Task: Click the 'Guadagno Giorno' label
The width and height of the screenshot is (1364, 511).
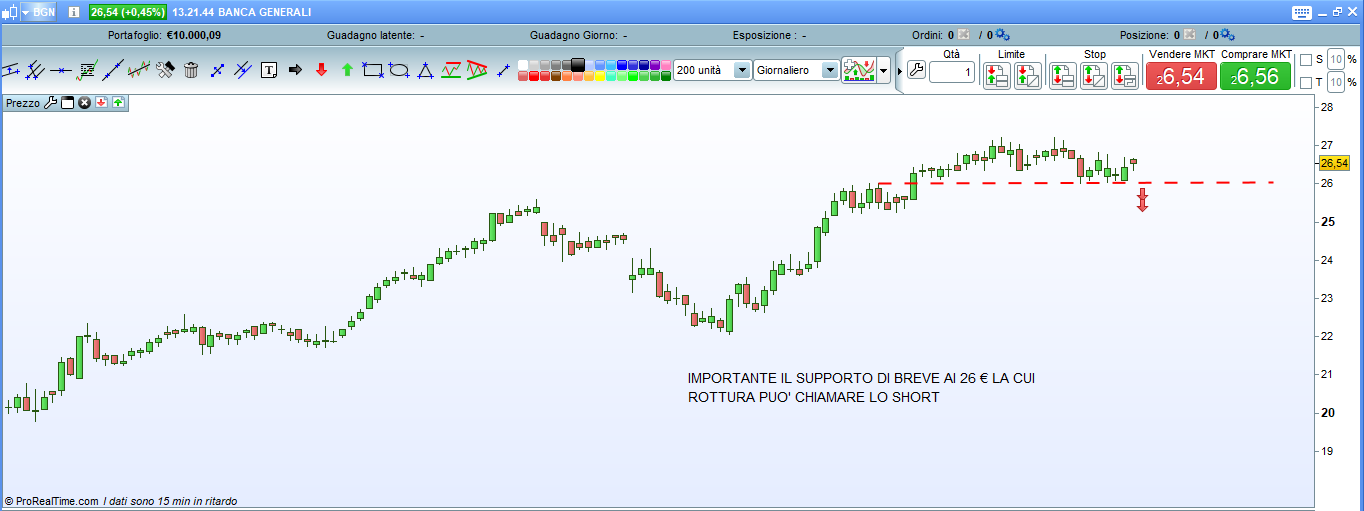Action: coord(574,35)
